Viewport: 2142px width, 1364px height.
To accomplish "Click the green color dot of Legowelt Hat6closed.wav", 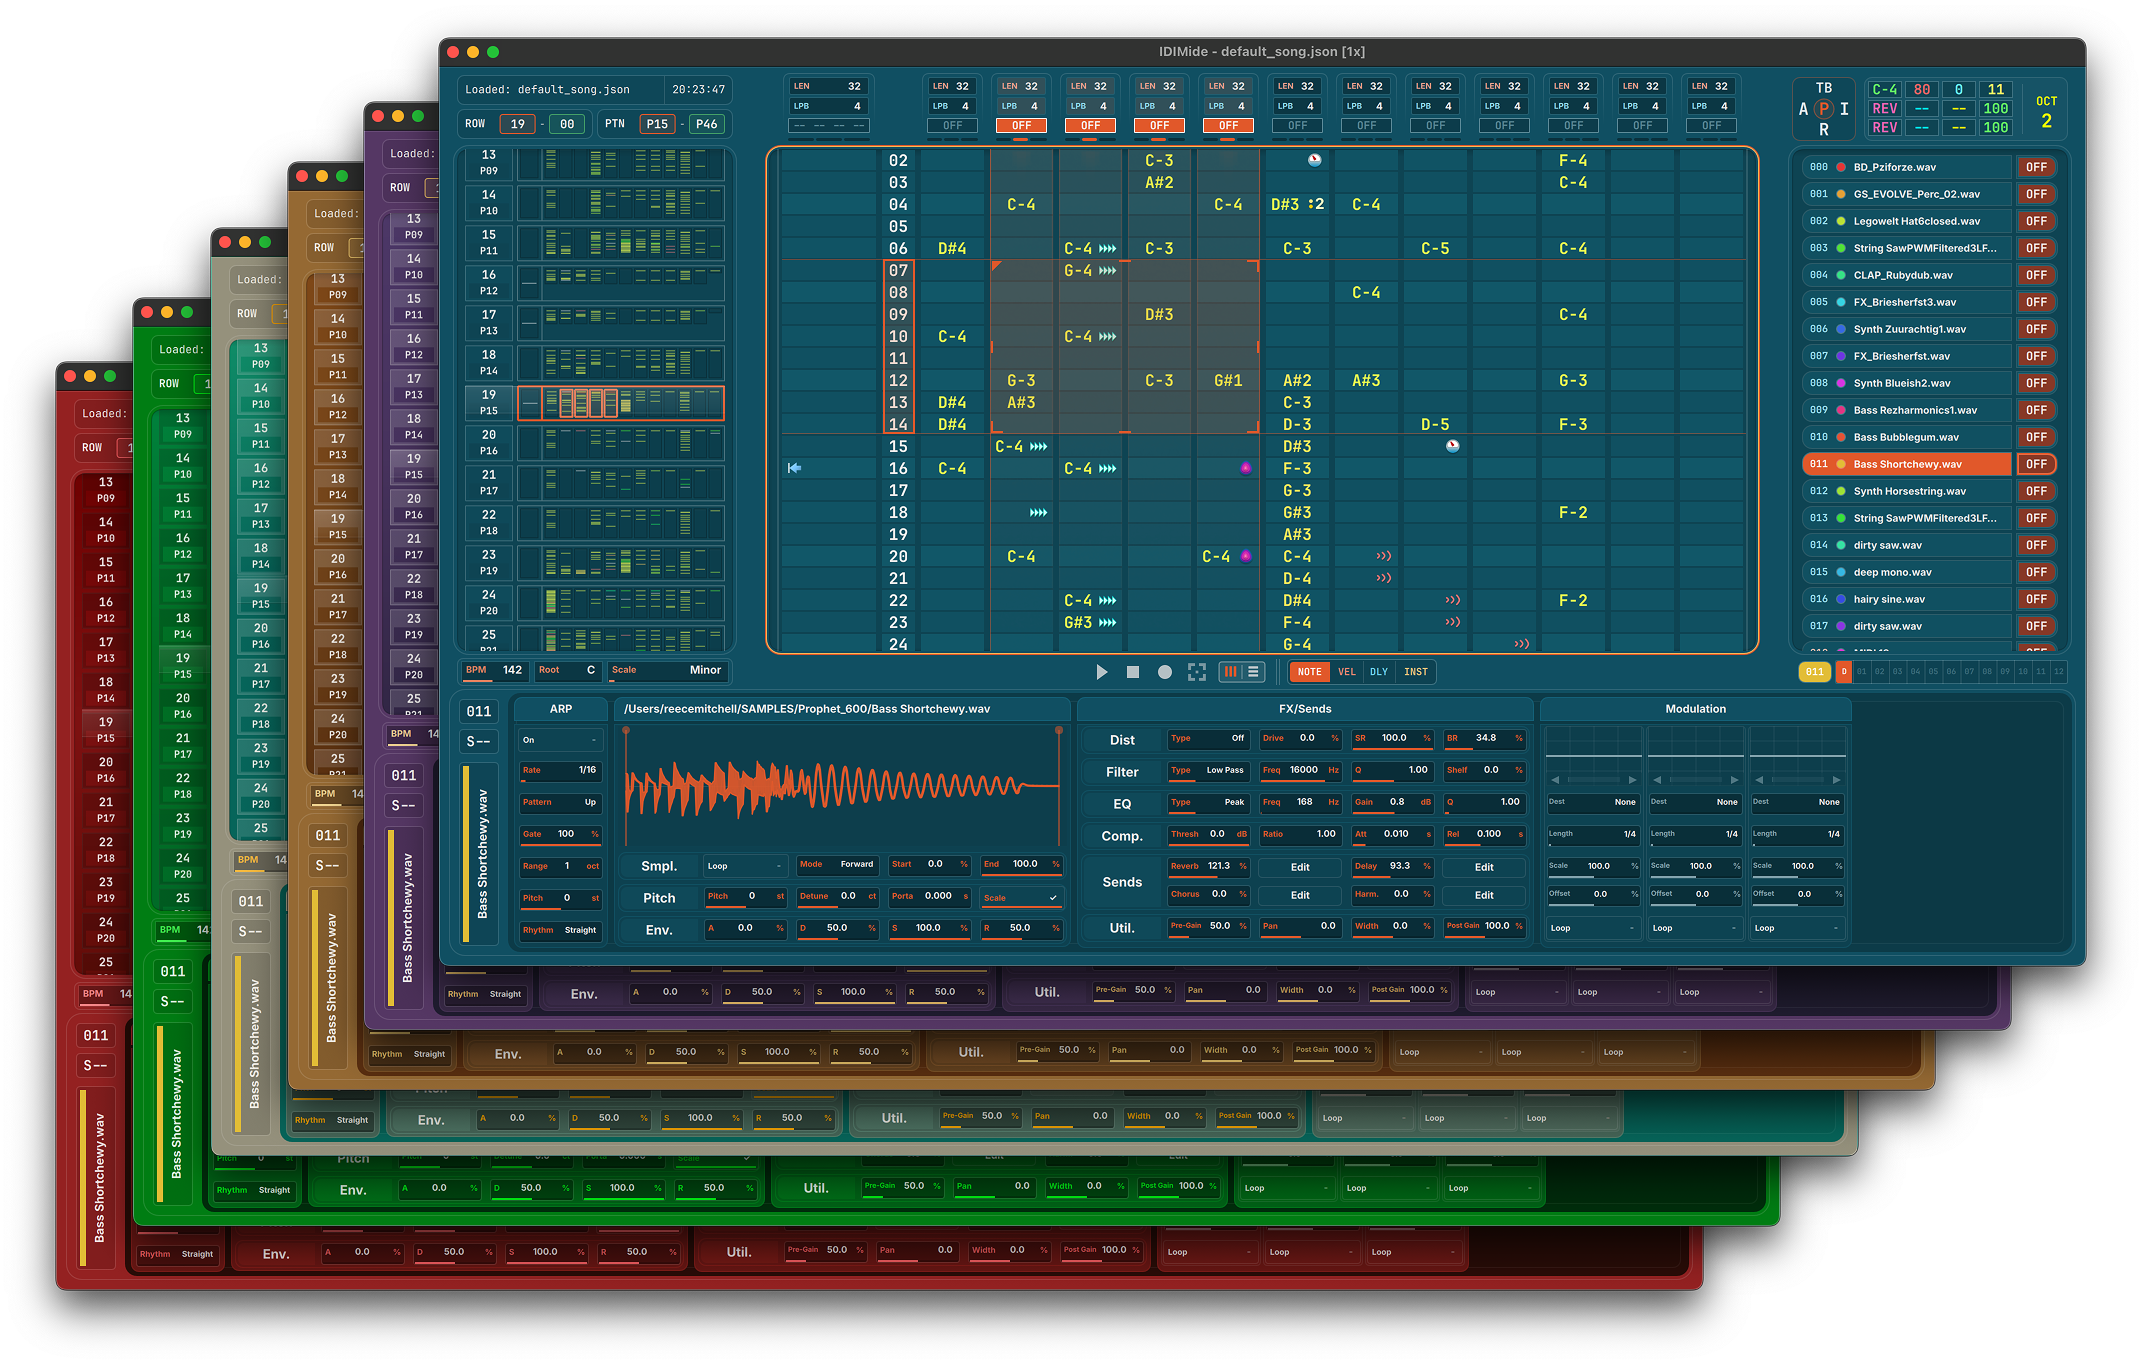I will pyautogui.click(x=1841, y=221).
